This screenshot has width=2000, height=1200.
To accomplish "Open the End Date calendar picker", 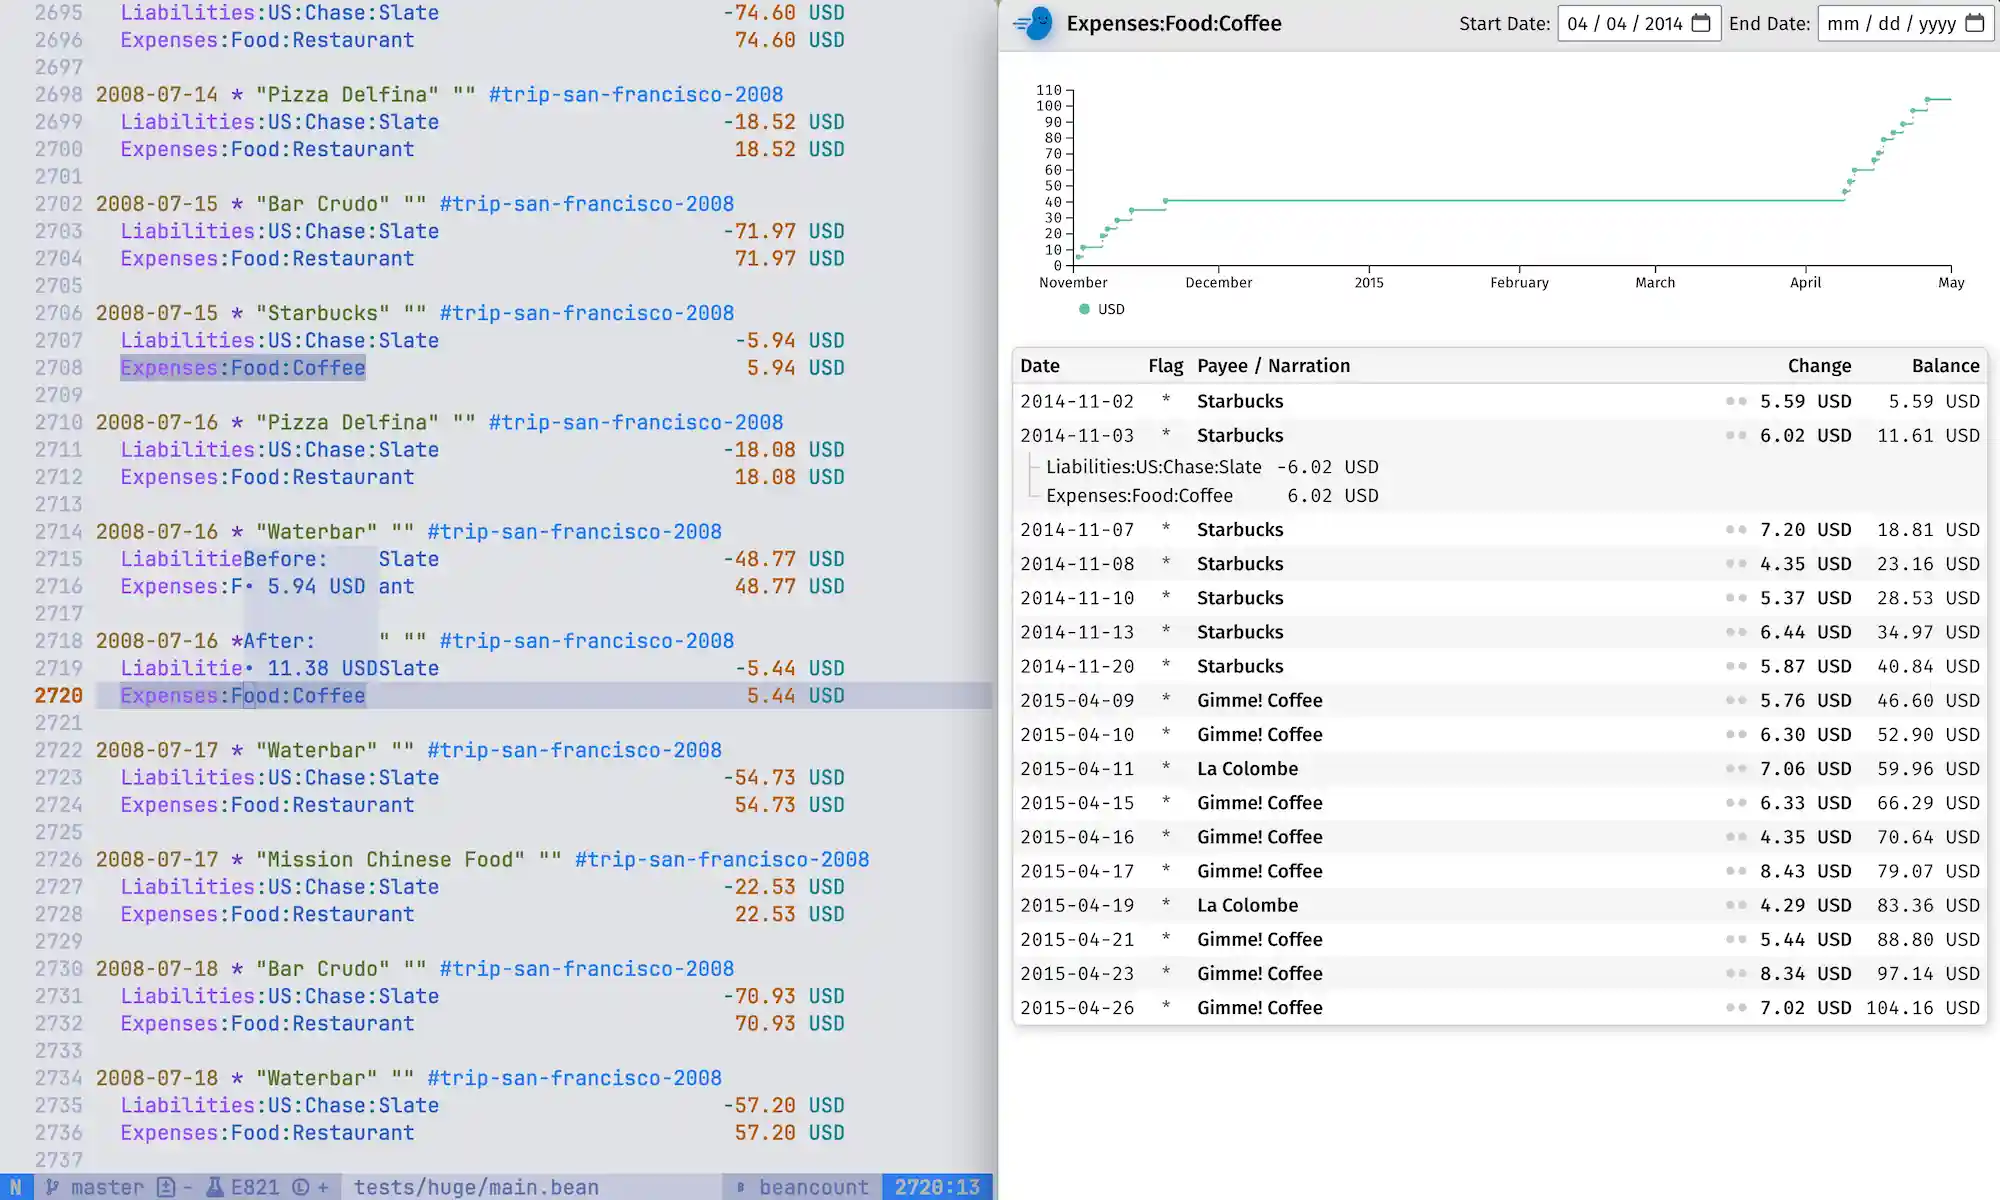I will 1974,23.
